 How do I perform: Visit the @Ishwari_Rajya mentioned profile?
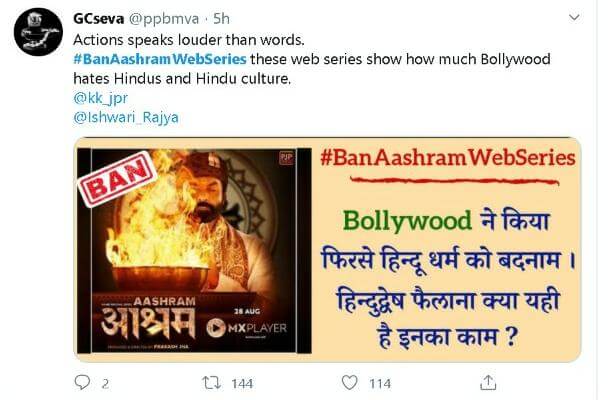pos(126,118)
